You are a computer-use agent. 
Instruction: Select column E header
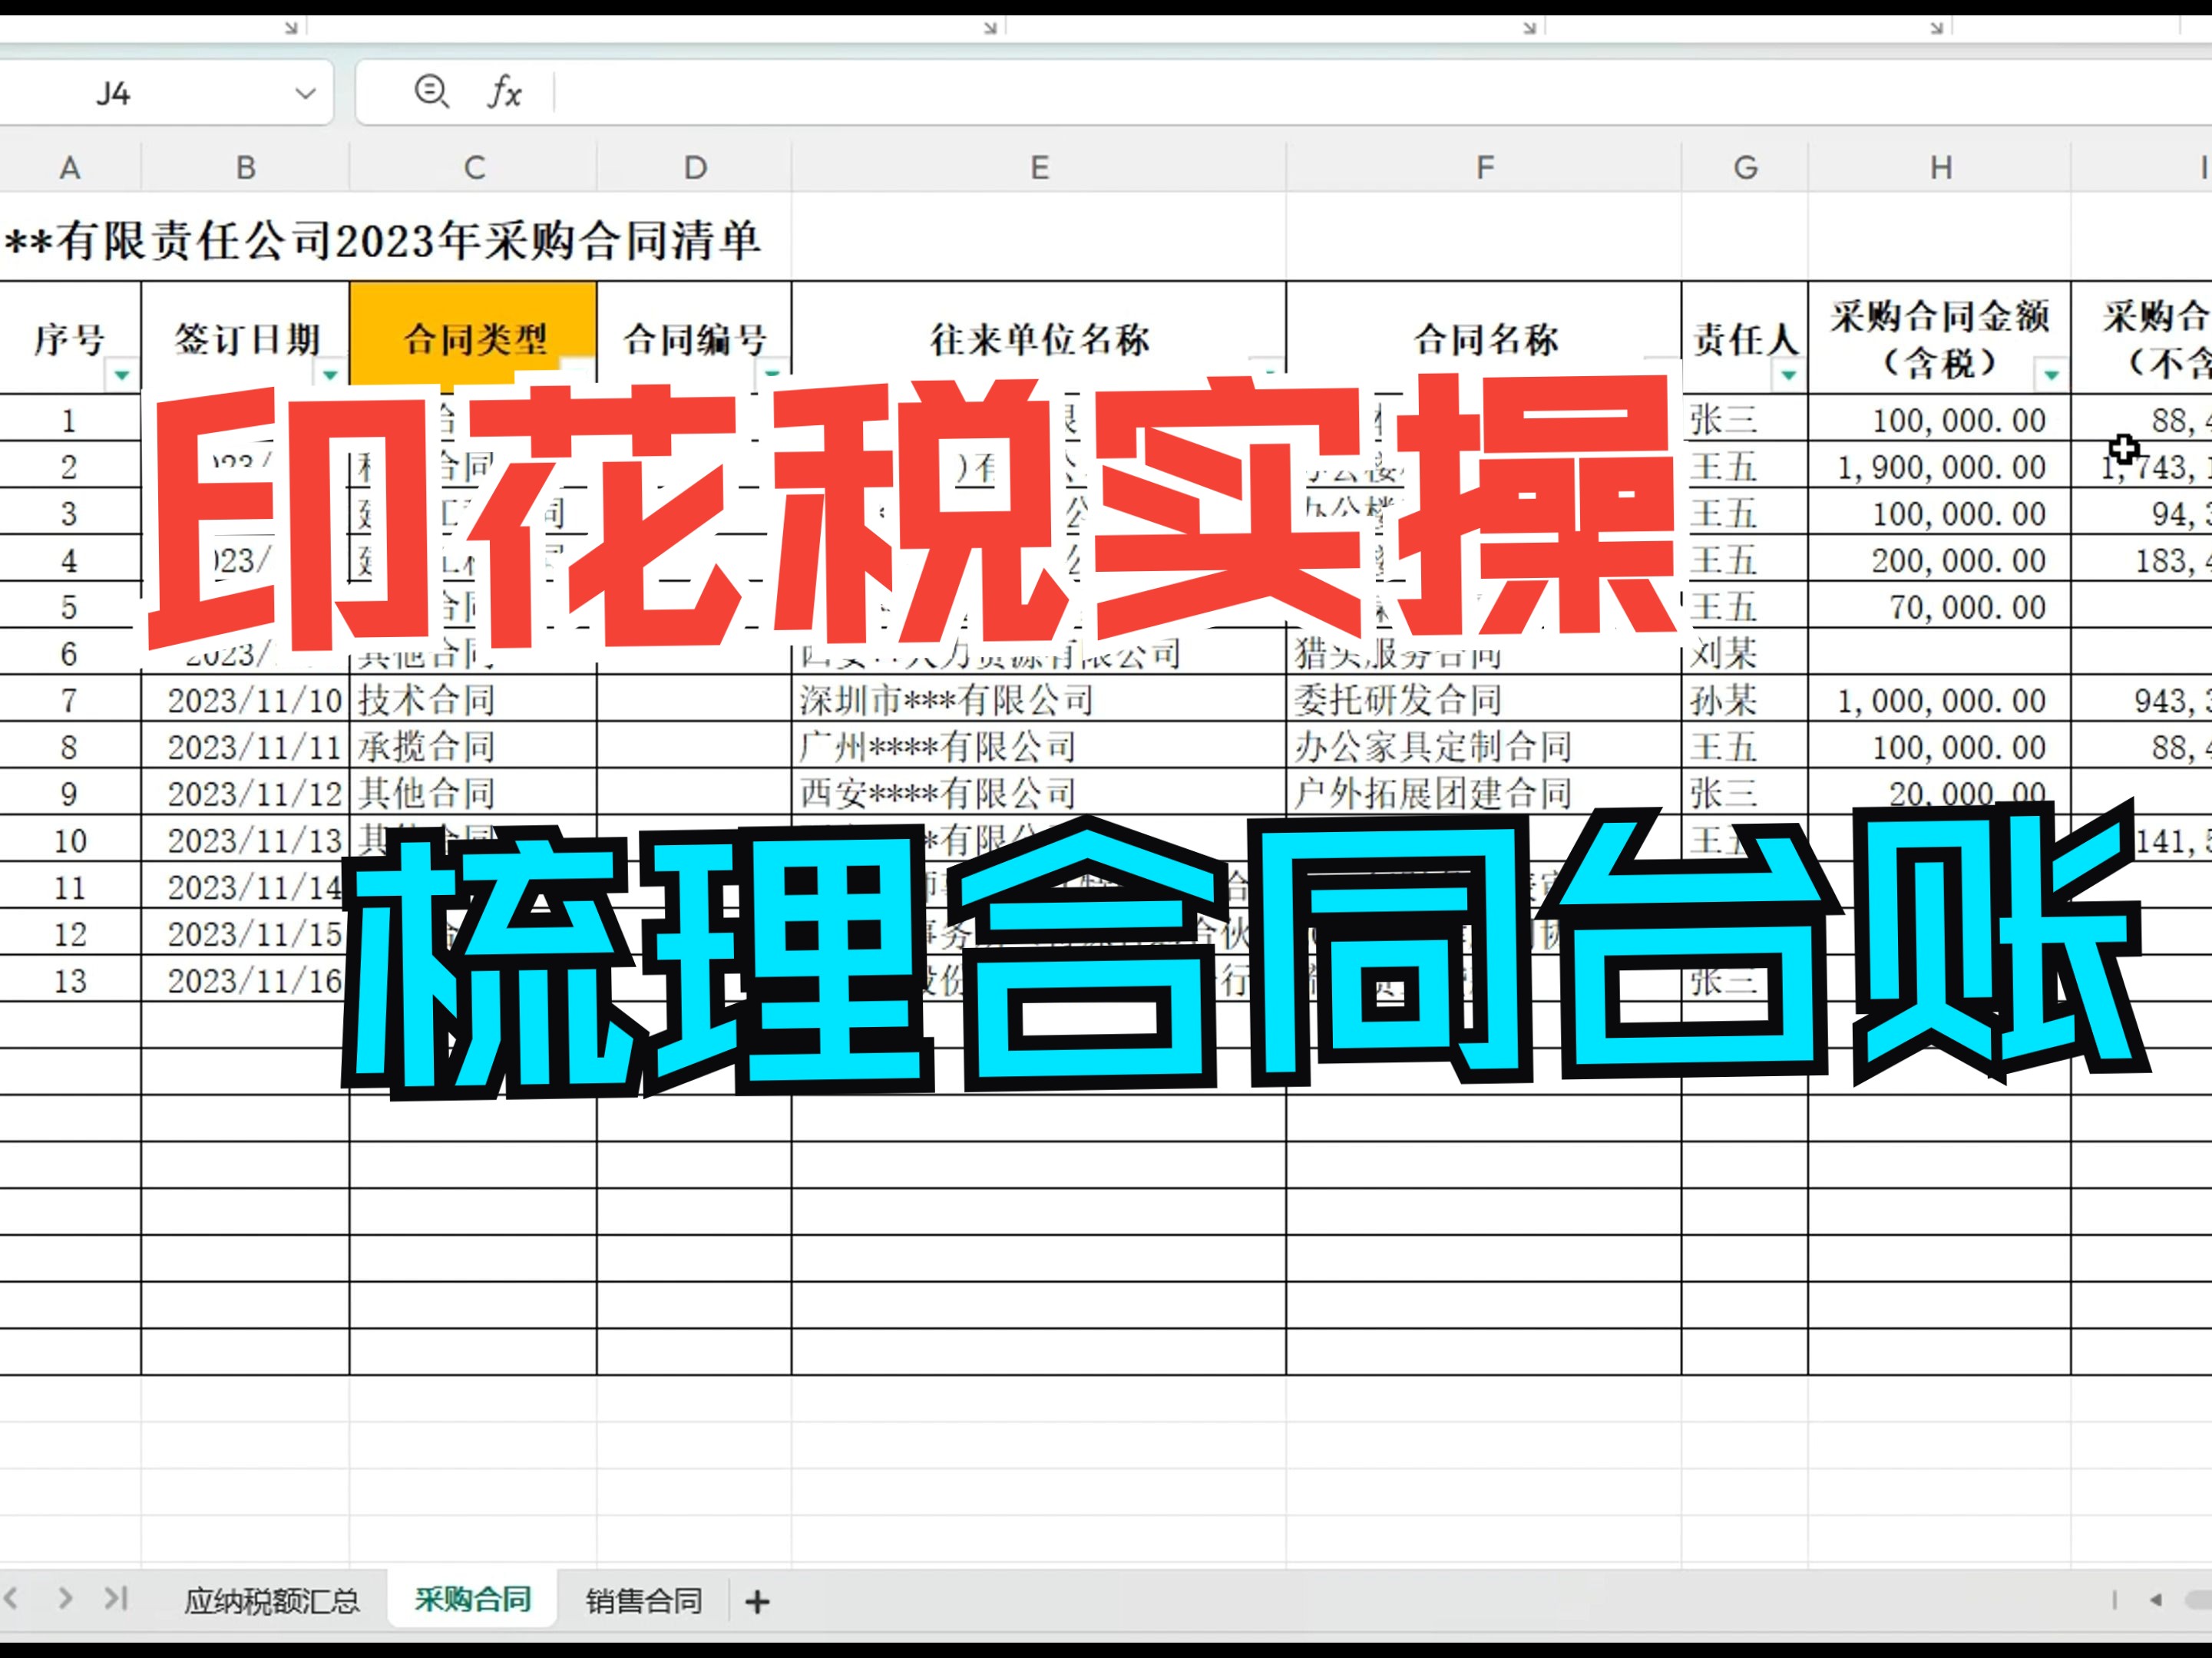[x=1039, y=167]
